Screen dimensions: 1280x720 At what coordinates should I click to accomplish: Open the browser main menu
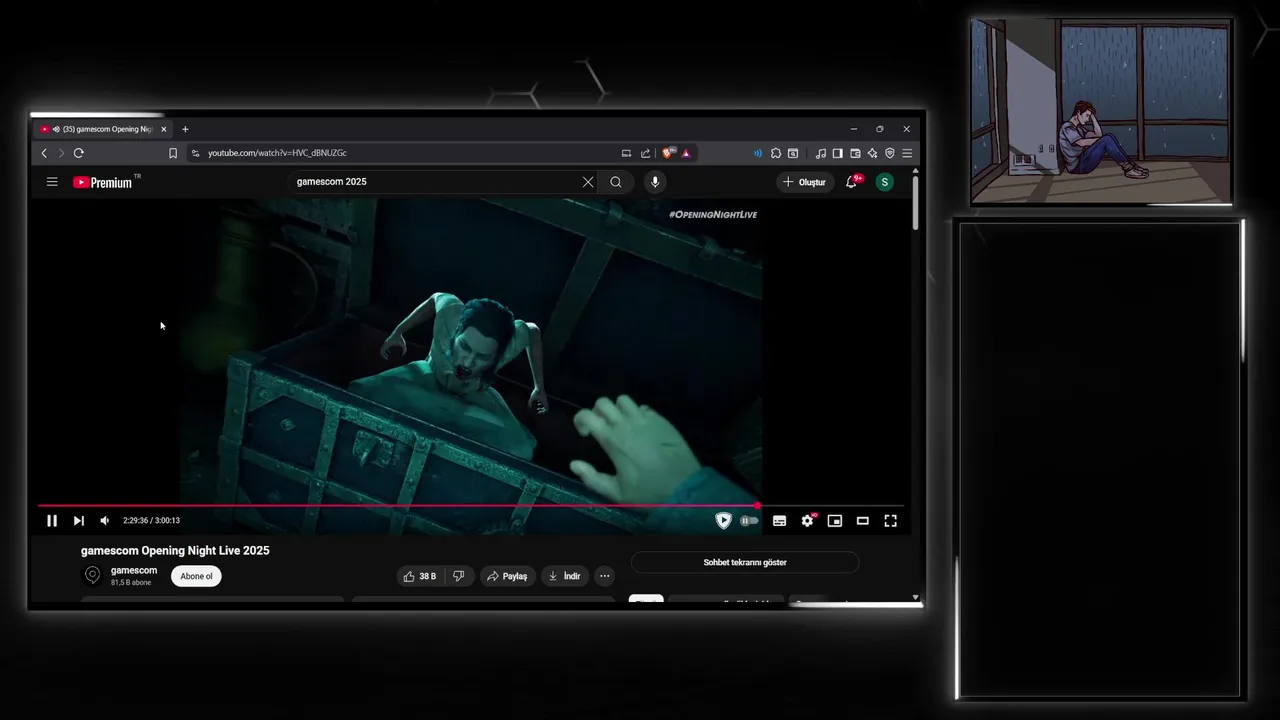pyautogui.click(x=907, y=153)
